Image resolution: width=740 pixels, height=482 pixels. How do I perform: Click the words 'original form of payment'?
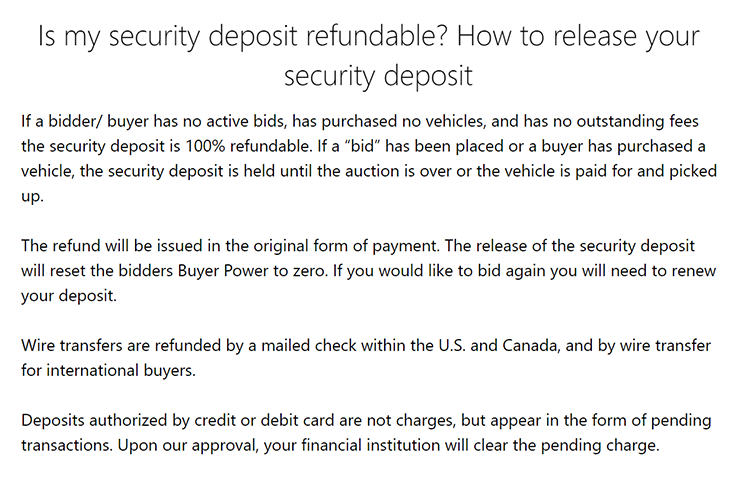(x=345, y=246)
